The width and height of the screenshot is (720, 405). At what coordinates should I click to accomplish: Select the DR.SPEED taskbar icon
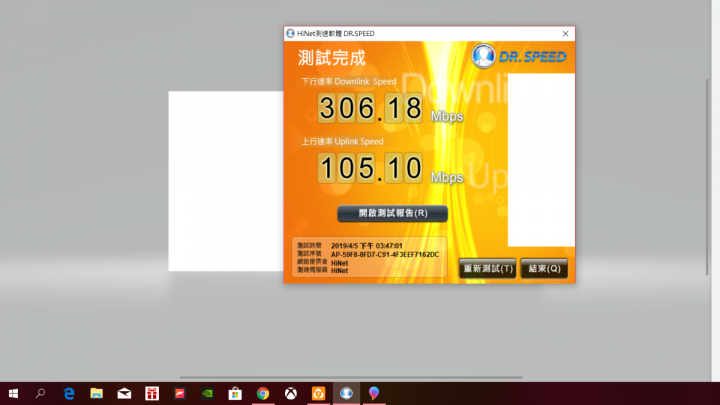[x=346, y=394]
